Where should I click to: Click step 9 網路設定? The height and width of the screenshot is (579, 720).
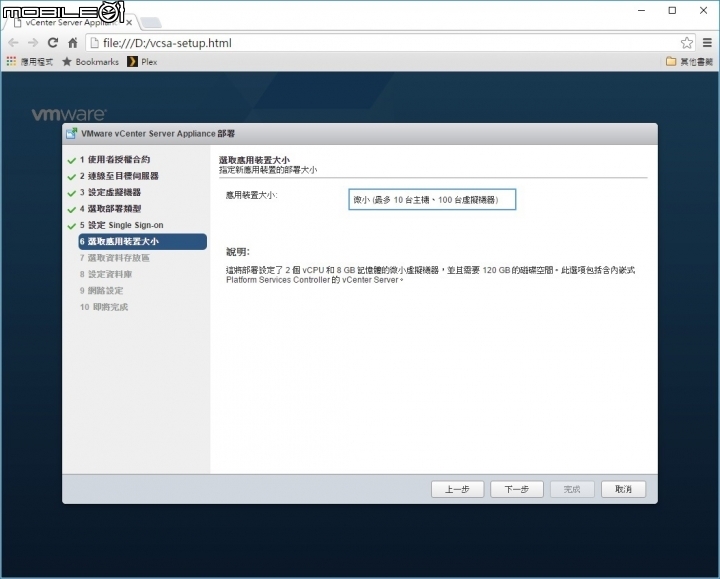101,291
